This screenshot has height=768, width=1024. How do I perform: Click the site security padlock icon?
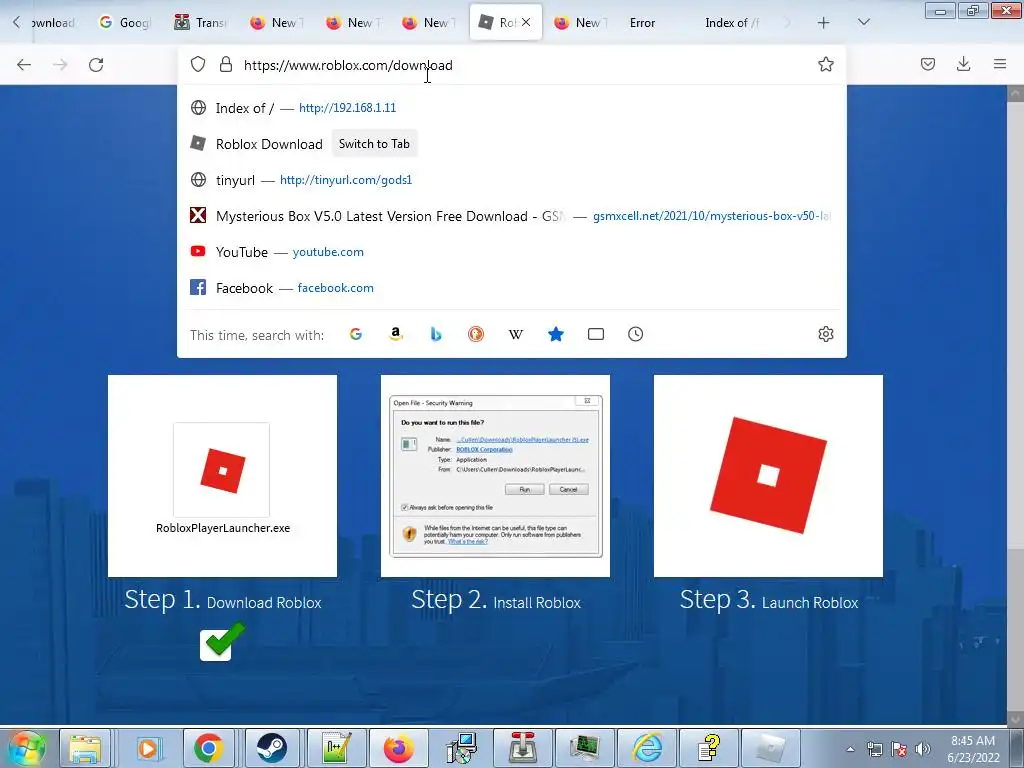click(226, 64)
